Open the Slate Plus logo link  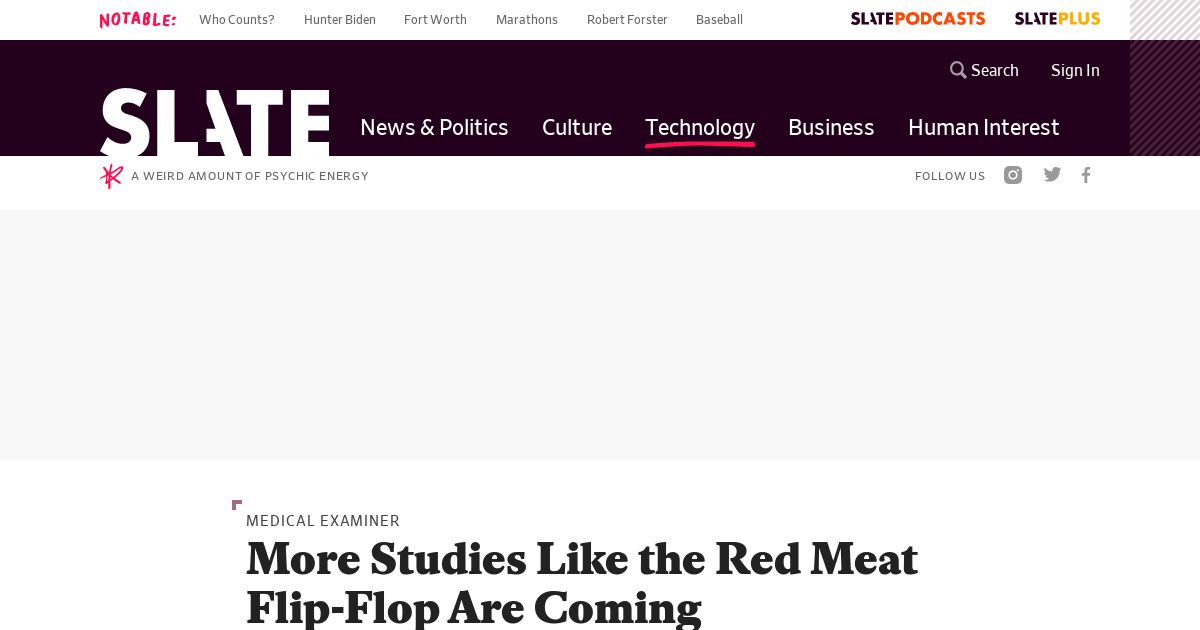(x=1057, y=19)
